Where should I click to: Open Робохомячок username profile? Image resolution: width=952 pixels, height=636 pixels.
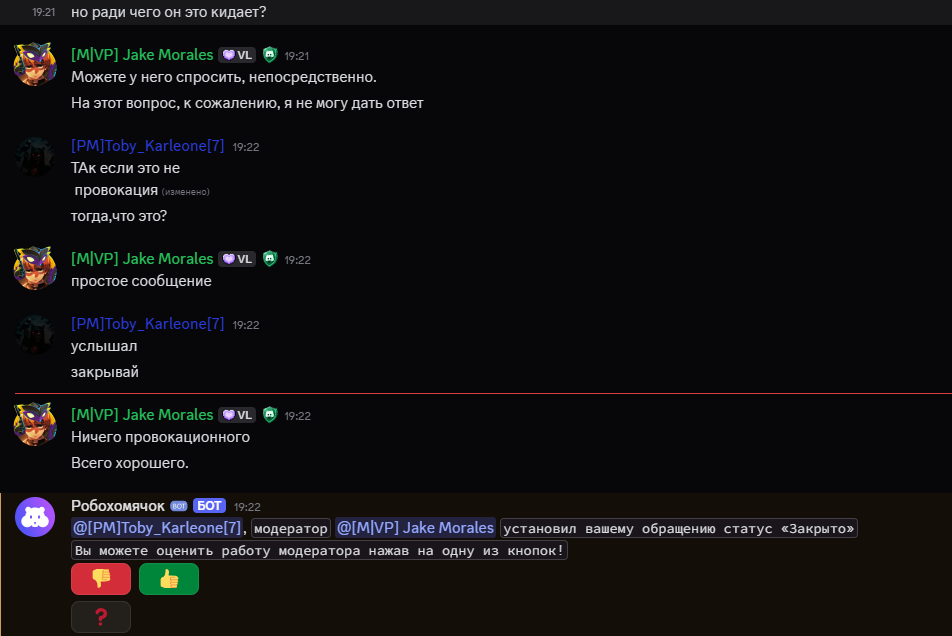(x=118, y=506)
